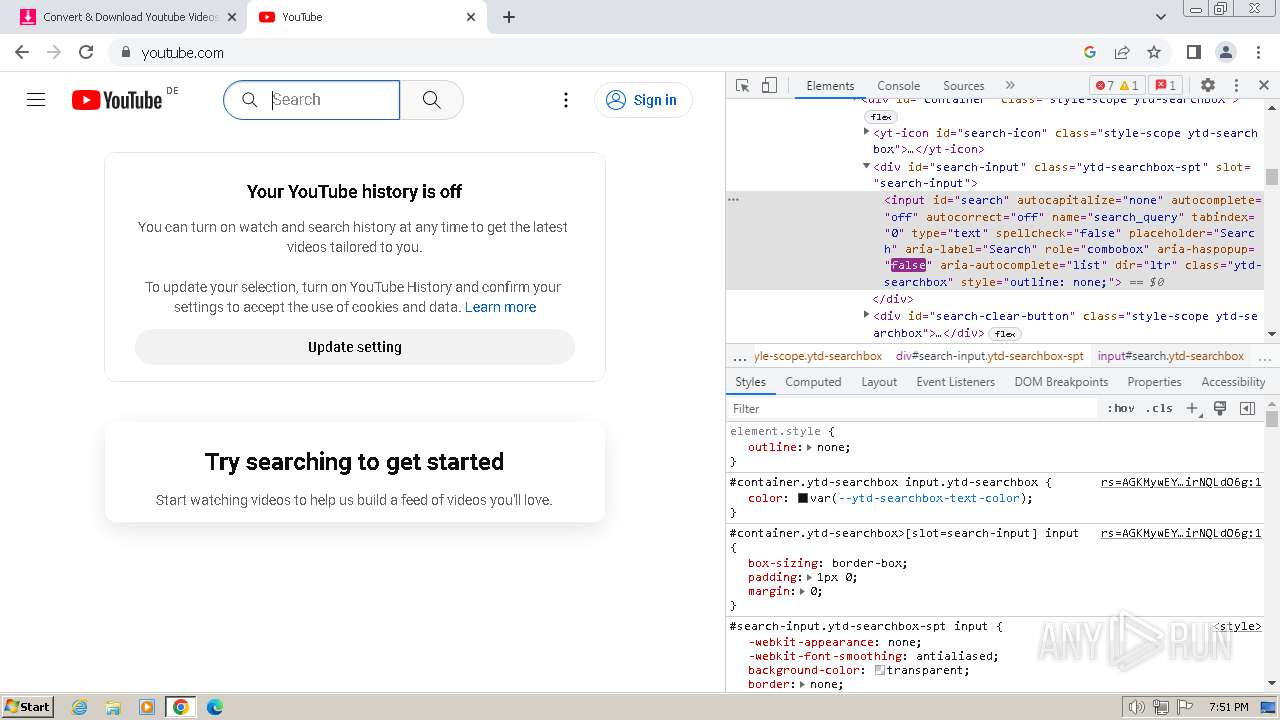1280x720 pixels.
Task: Open DevTools customize menu (three dots)
Action: (x=1236, y=85)
